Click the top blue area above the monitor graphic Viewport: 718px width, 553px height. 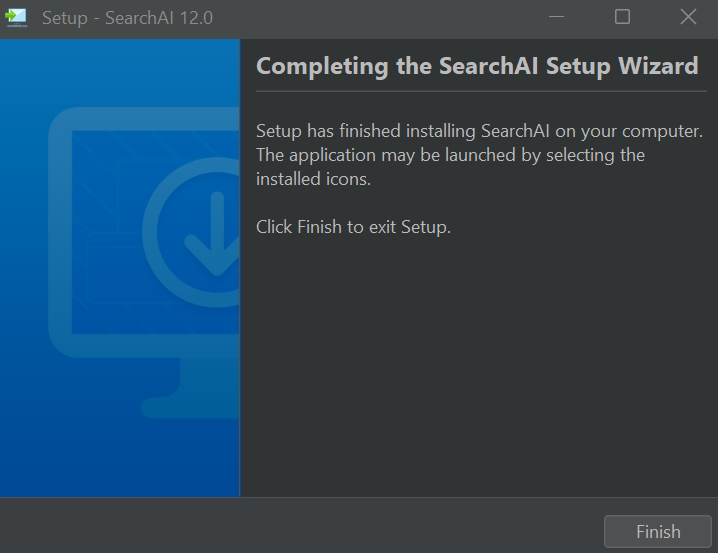[x=120, y=71]
